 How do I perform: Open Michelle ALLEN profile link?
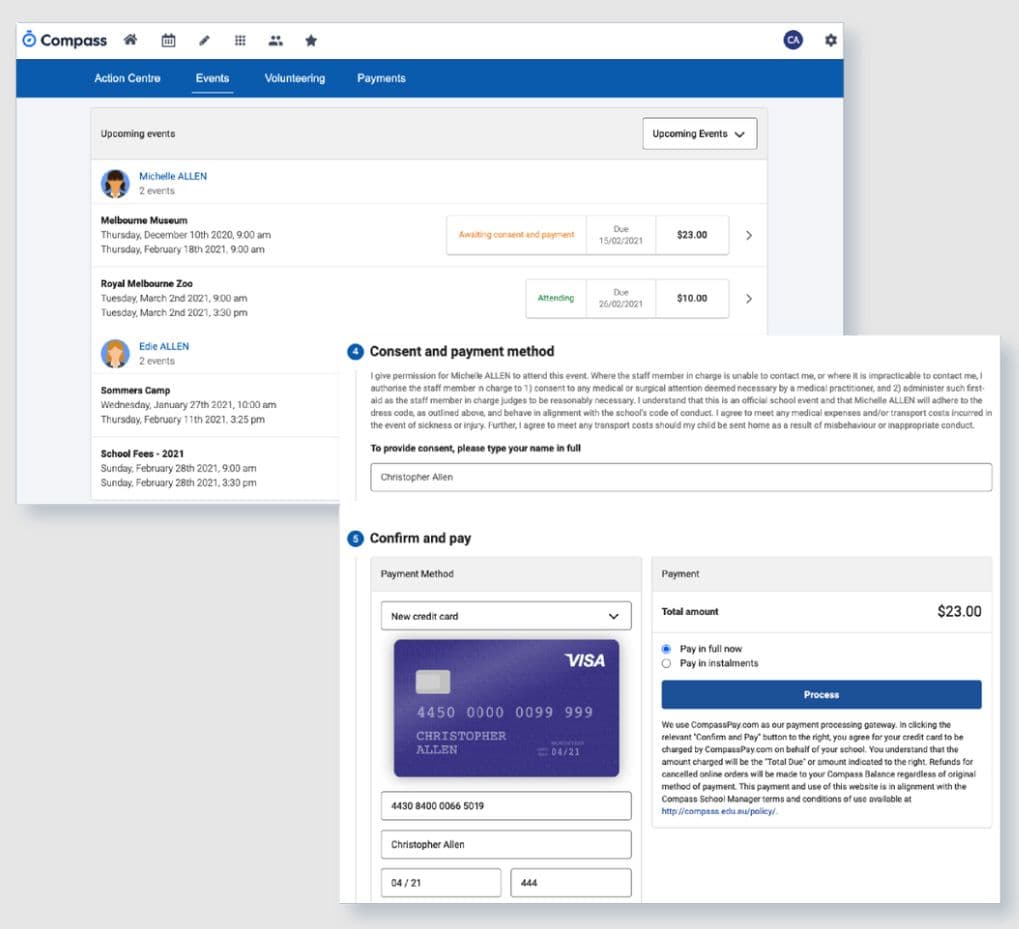tap(173, 176)
